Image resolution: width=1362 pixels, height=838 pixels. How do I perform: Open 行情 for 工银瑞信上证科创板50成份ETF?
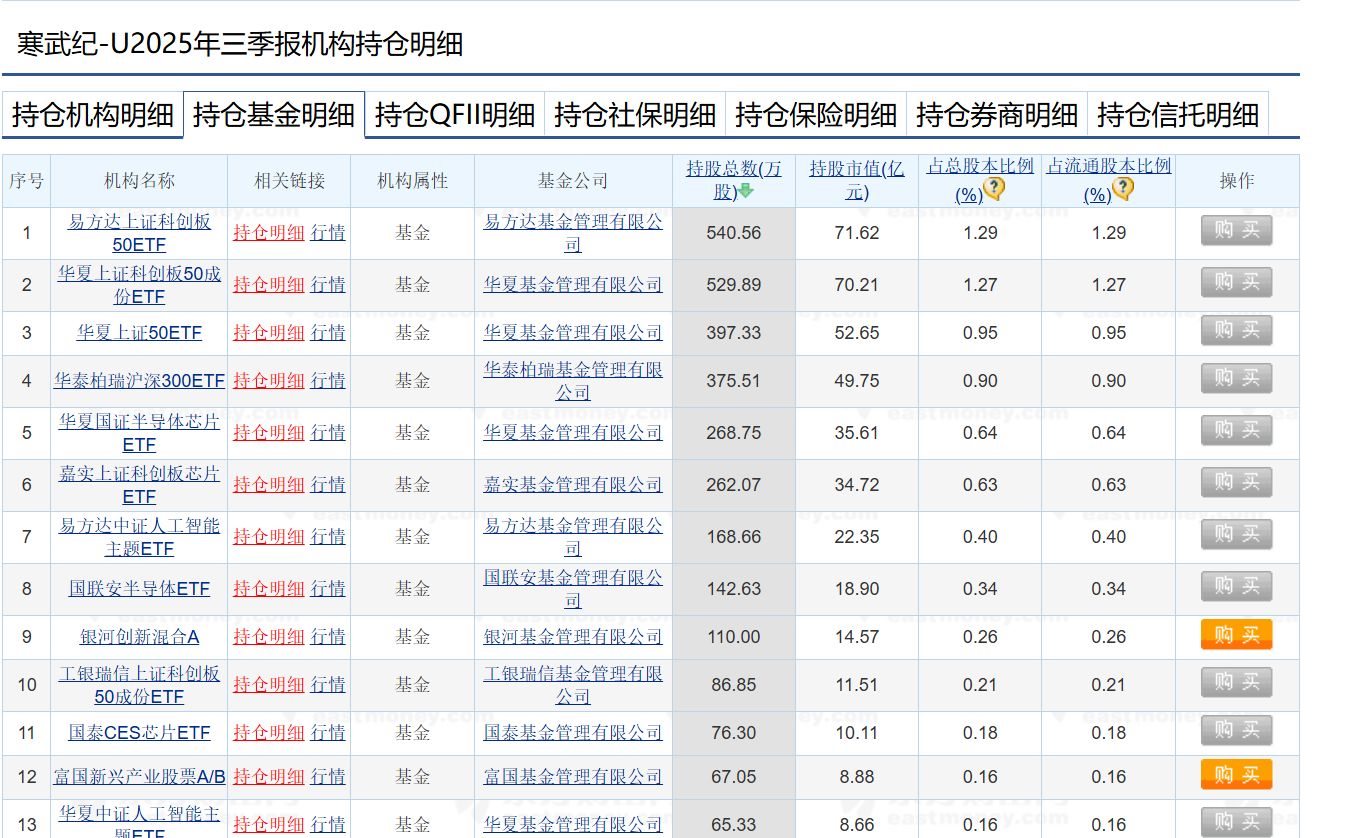[x=328, y=685]
